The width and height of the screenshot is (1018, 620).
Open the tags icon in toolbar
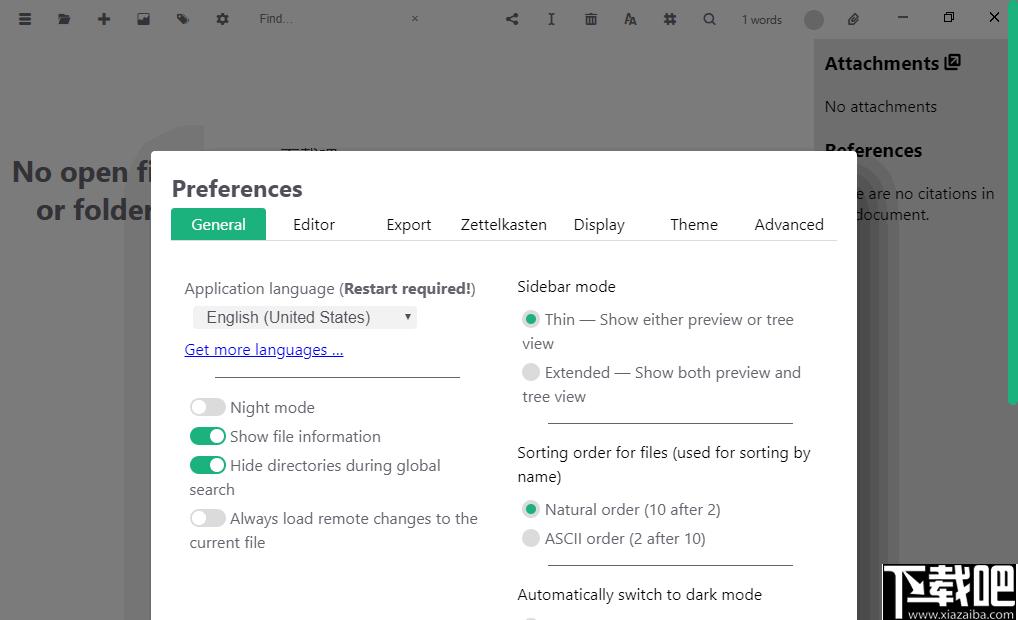182,19
